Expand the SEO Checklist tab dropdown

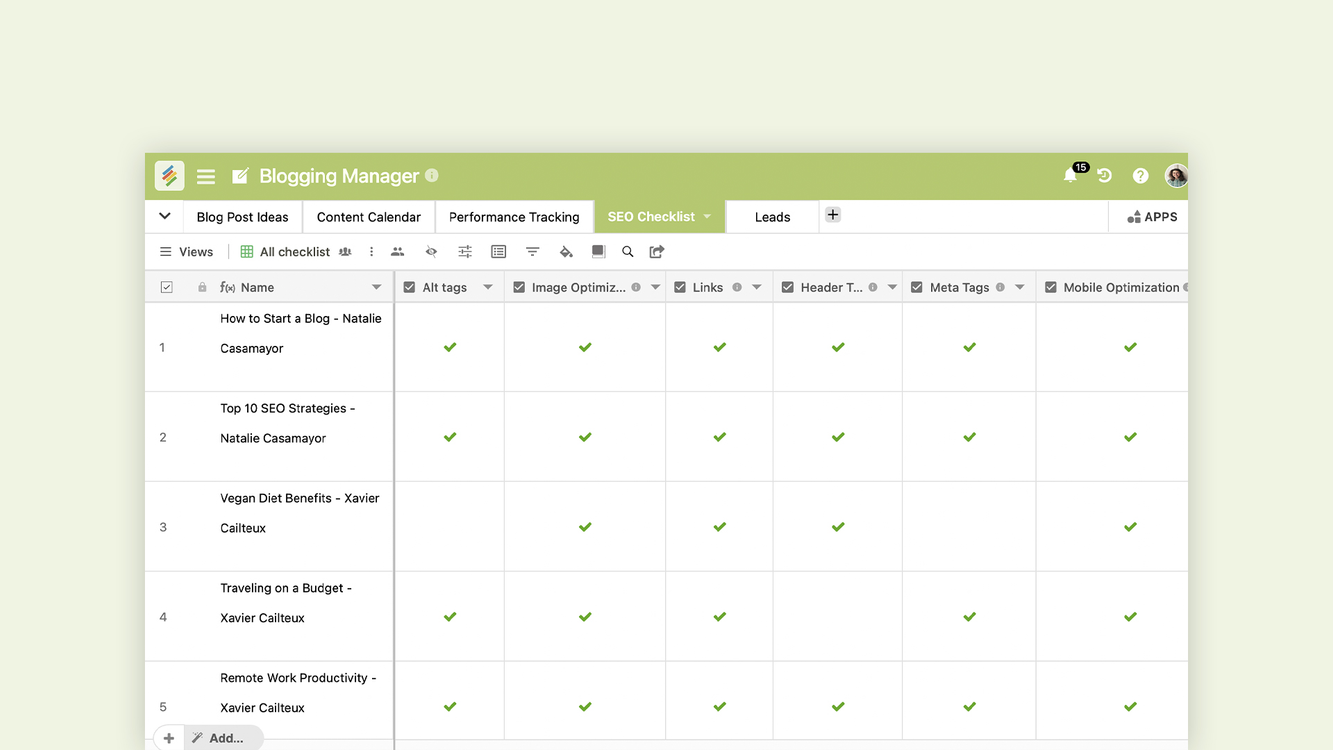coord(707,217)
